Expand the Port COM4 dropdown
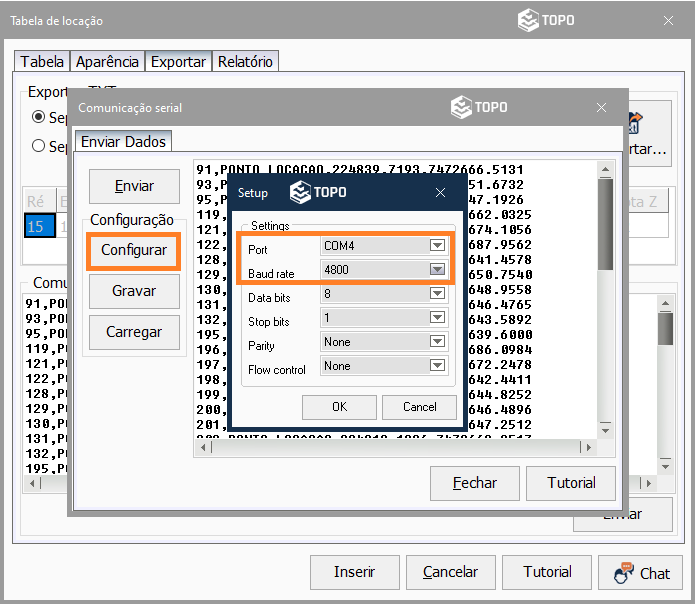Viewport: 695px width, 604px height. tap(436, 245)
